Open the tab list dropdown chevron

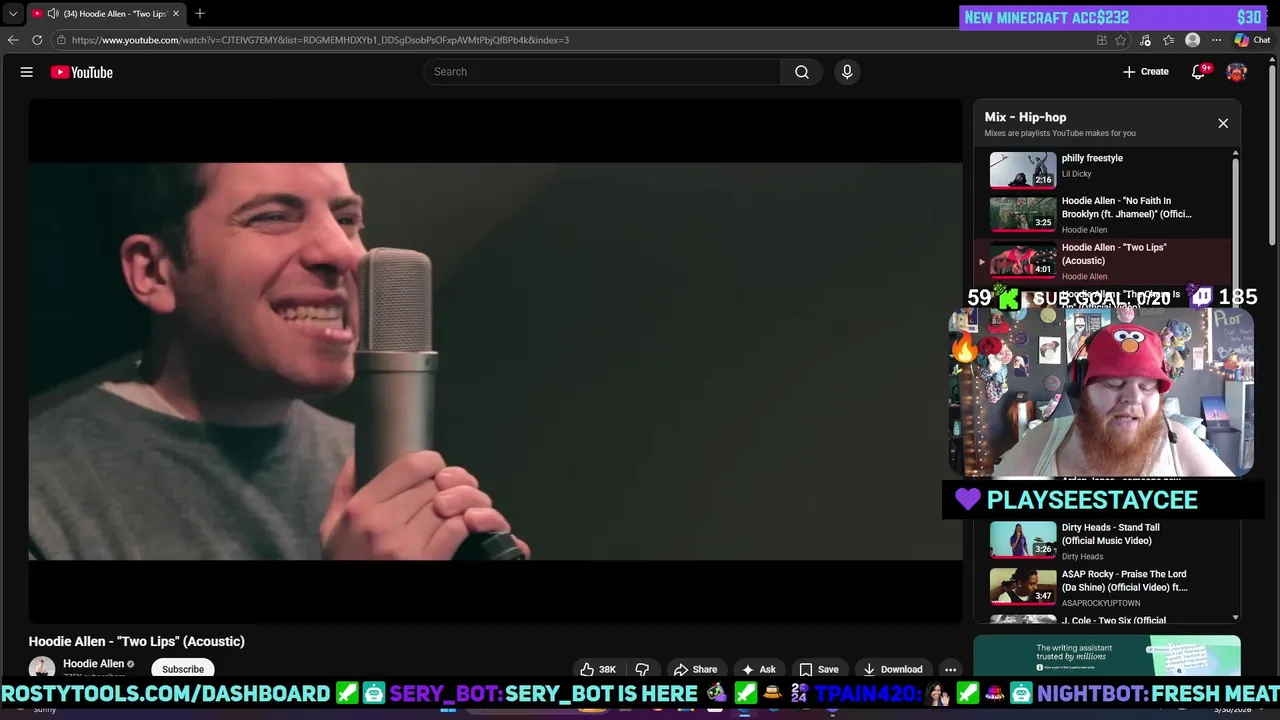pos(13,14)
